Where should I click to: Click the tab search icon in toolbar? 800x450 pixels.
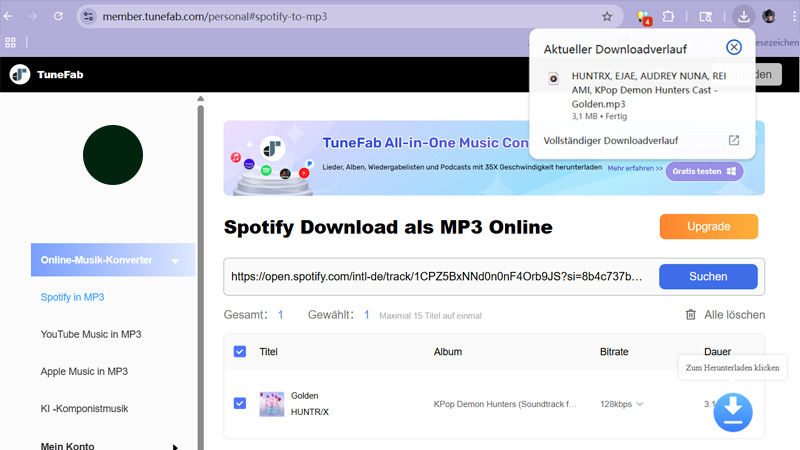pyautogui.click(x=706, y=17)
